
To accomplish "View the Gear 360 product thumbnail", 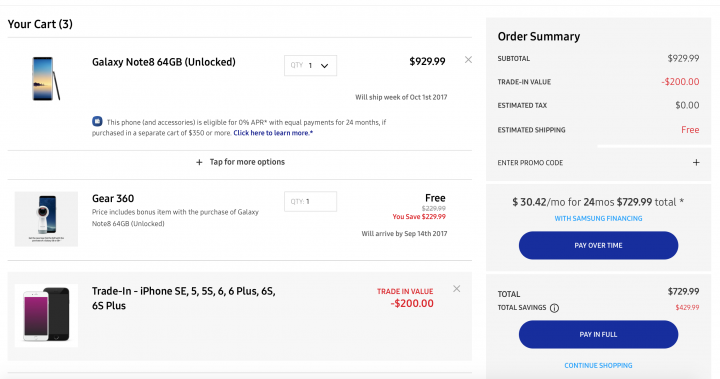I will pos(46,219).
